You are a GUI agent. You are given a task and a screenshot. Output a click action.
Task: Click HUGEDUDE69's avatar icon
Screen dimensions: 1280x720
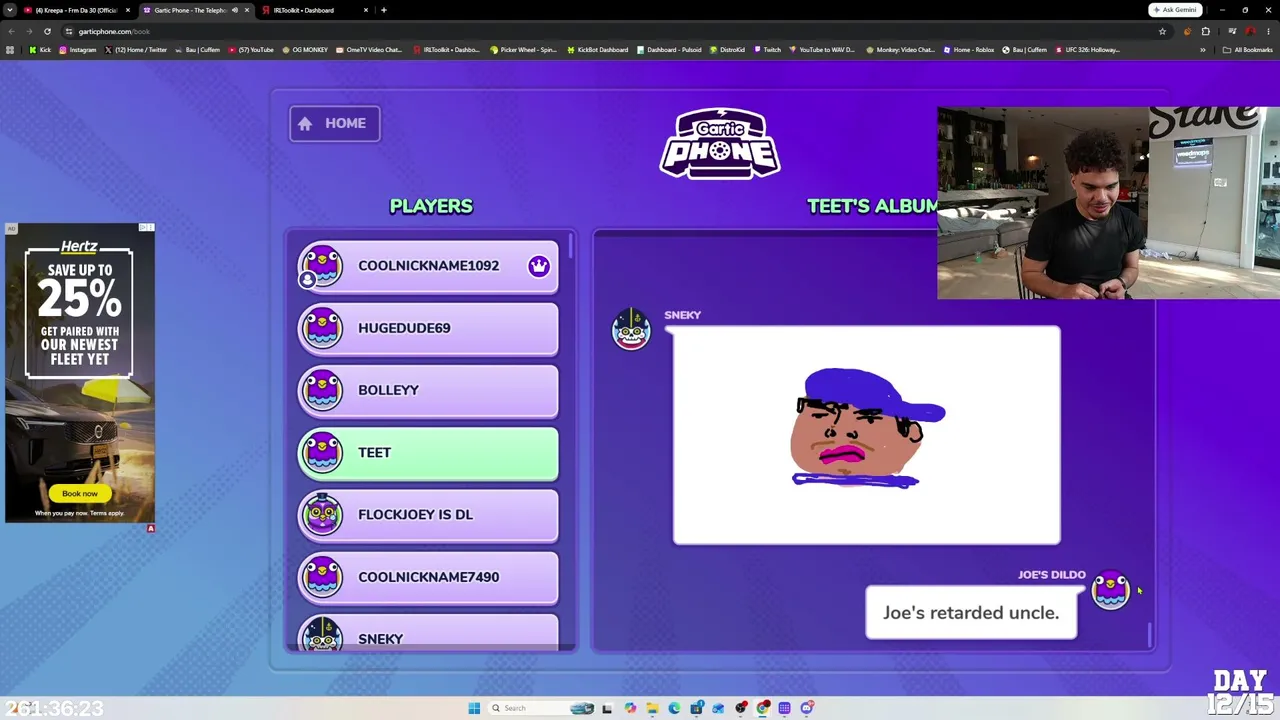point(322,328)
